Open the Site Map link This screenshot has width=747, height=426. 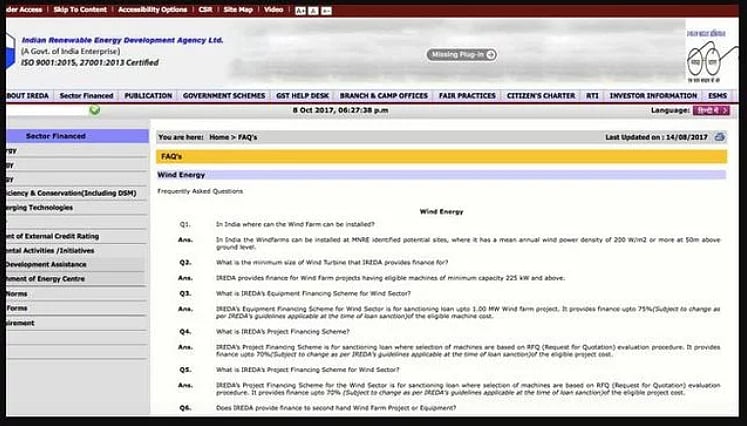click(238, 10)
